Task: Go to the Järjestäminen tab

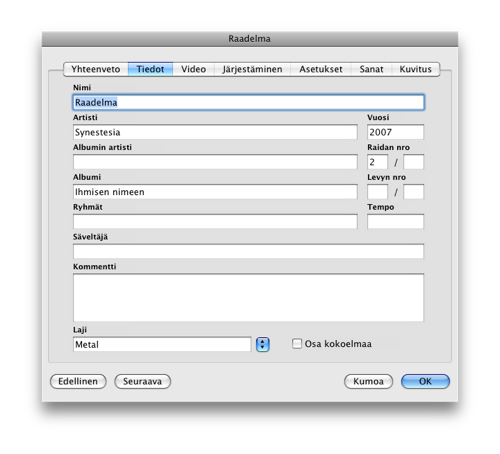Action: (252, 69)
